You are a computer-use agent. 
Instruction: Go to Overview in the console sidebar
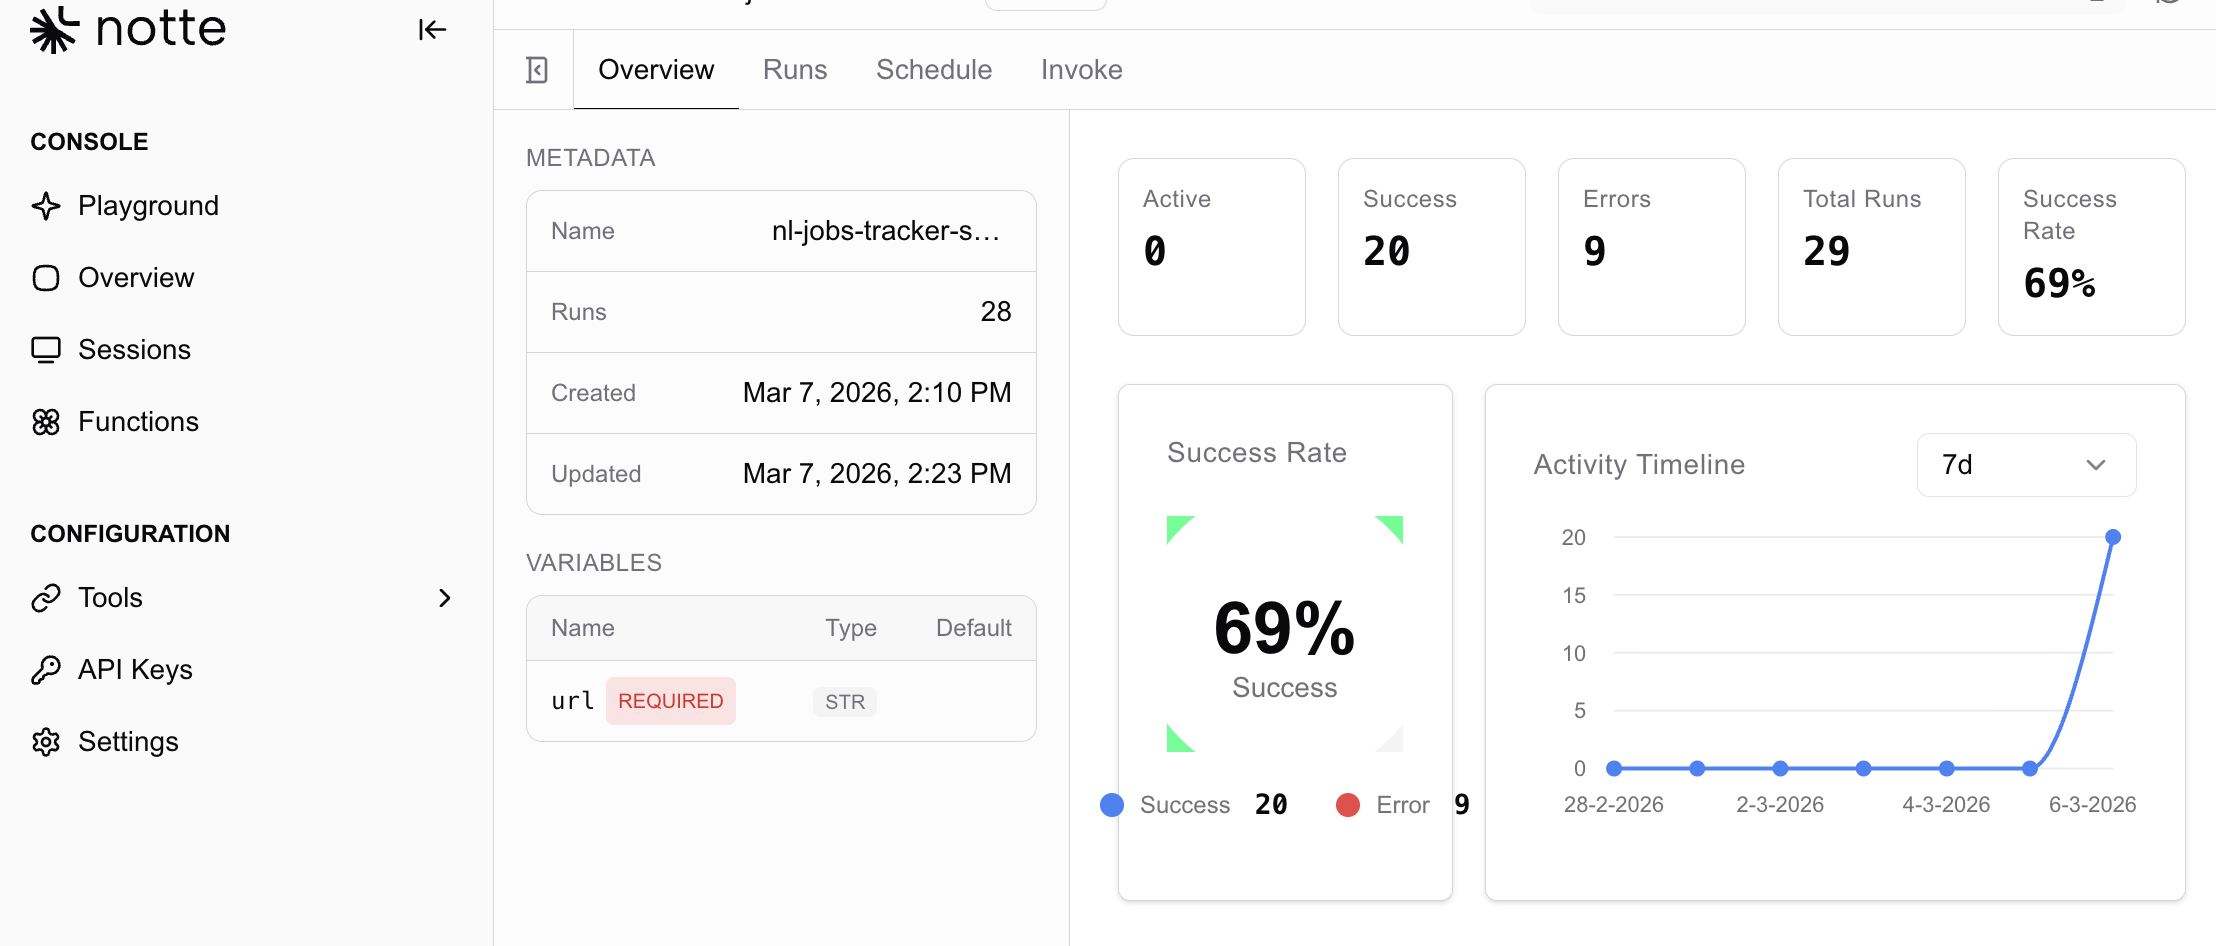click(136, 278)
